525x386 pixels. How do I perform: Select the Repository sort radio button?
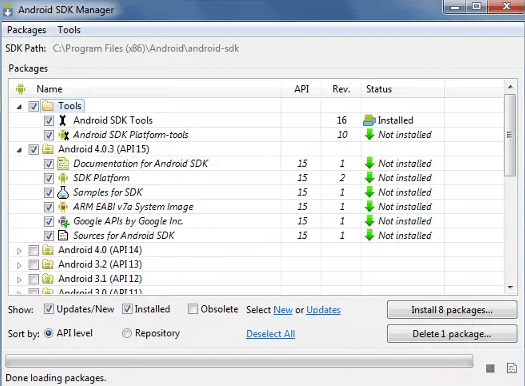pyautogui.click(x=127, y=333)
